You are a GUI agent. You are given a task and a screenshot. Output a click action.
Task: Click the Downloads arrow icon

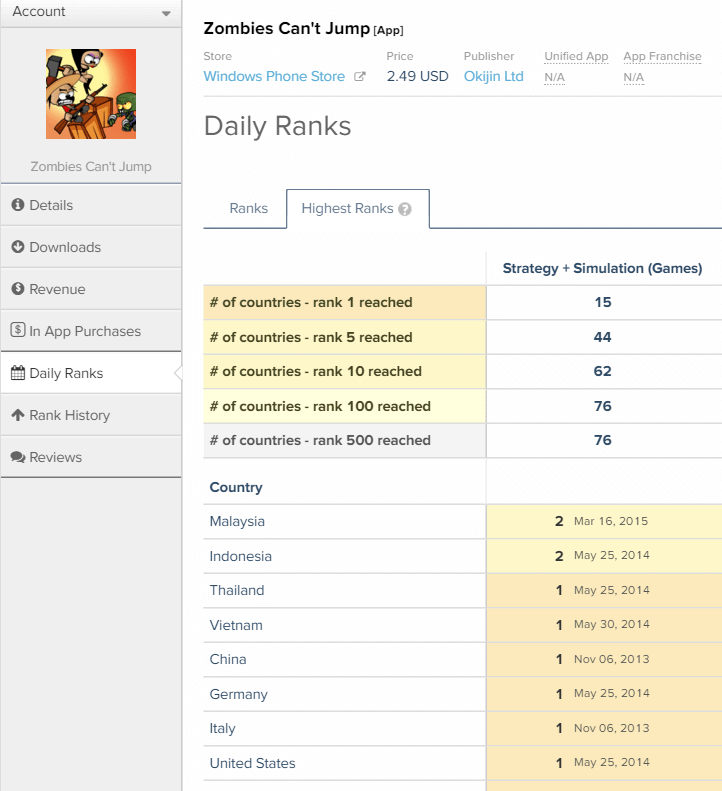tap(18, 247)
